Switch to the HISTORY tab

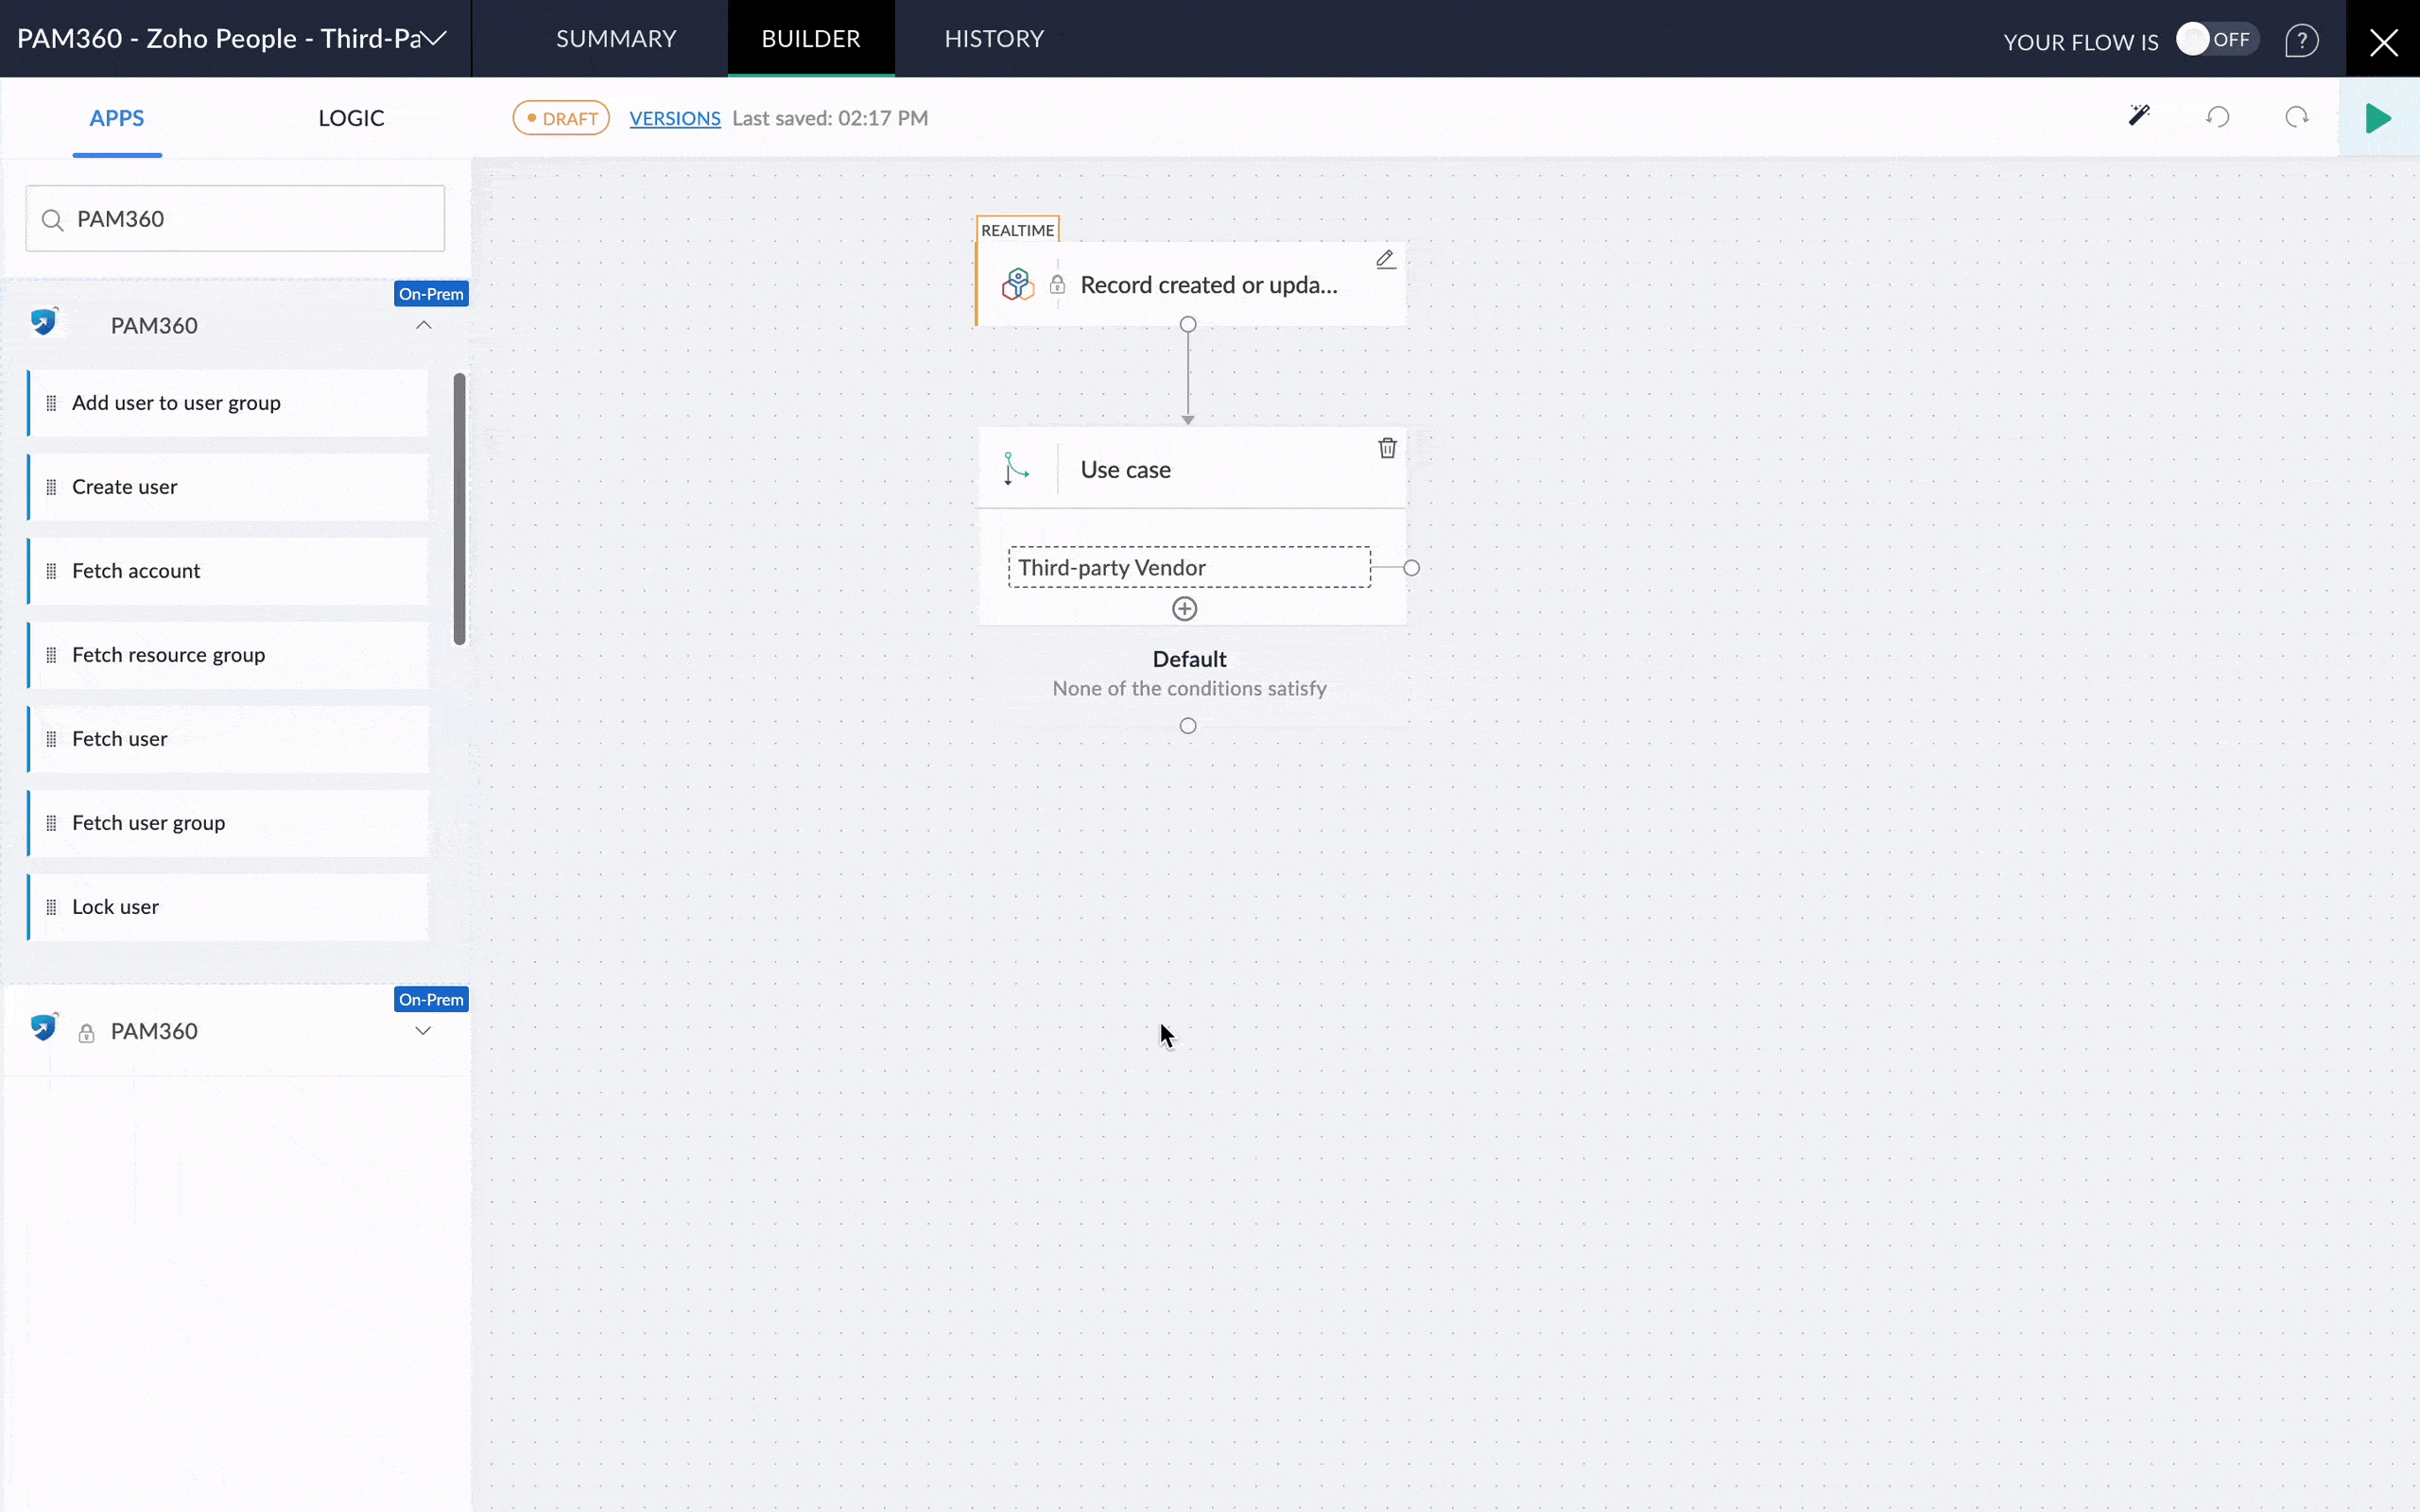[x=993, y=38]
